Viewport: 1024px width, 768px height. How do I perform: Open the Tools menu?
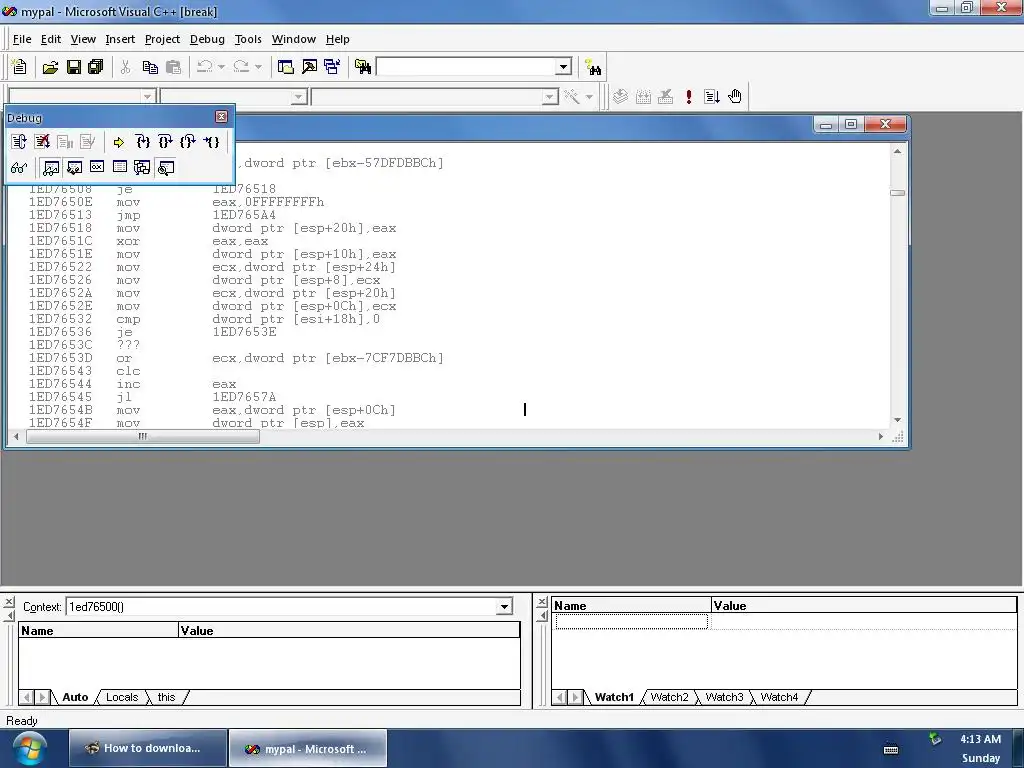(x=248, y=39)
